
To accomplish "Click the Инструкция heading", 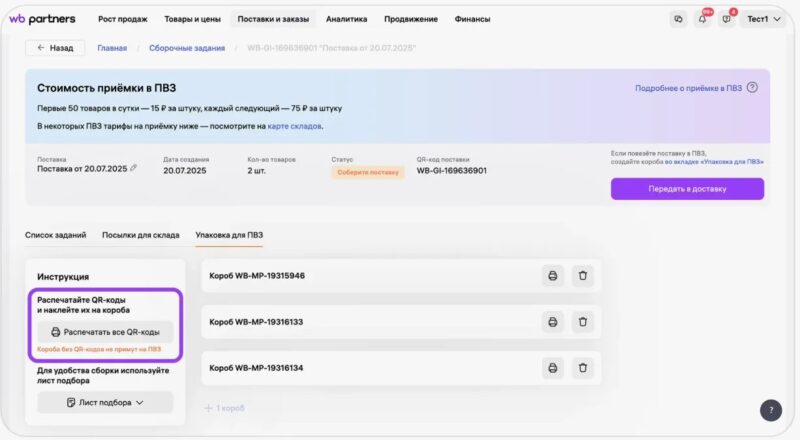I will click(x=63, y=277).
